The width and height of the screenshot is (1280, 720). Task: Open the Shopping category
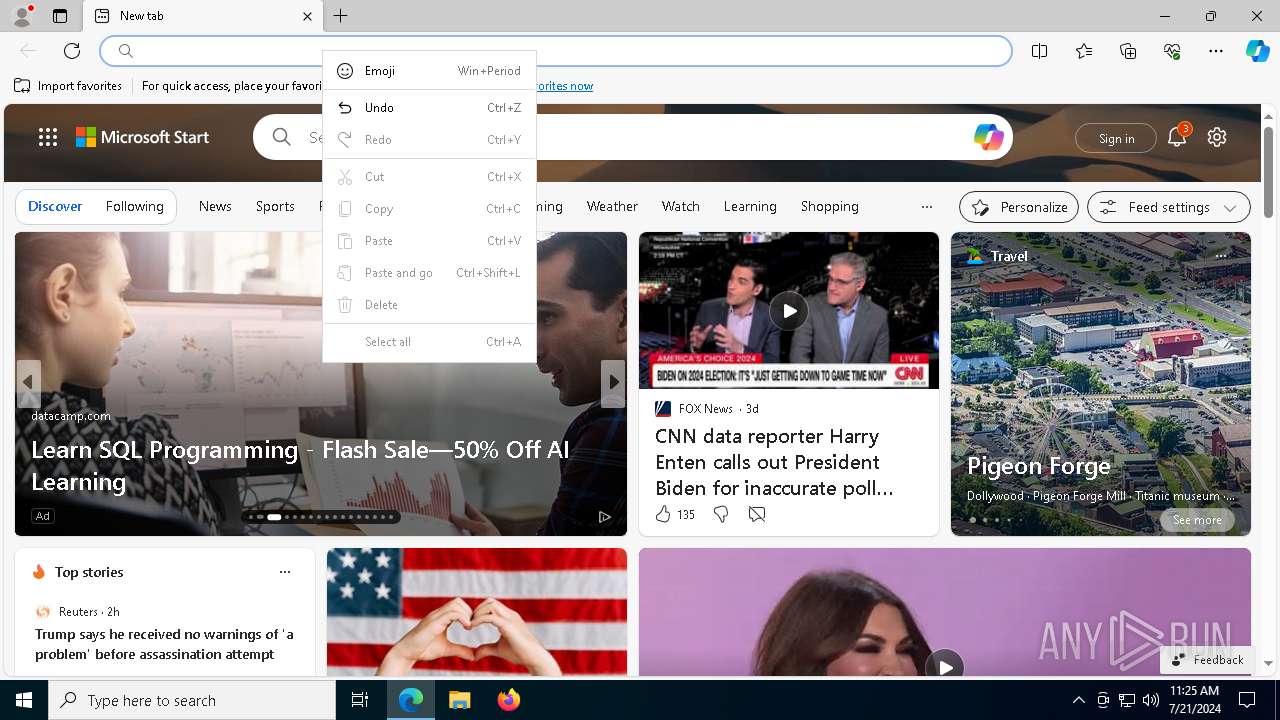pos(829,206)
